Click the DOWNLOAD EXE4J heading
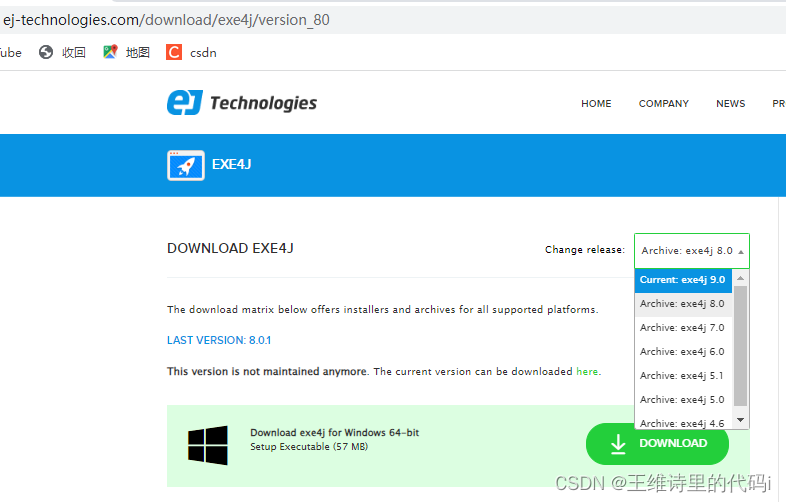The height and width of the screenshot is (502, 786). click(230, 249)
